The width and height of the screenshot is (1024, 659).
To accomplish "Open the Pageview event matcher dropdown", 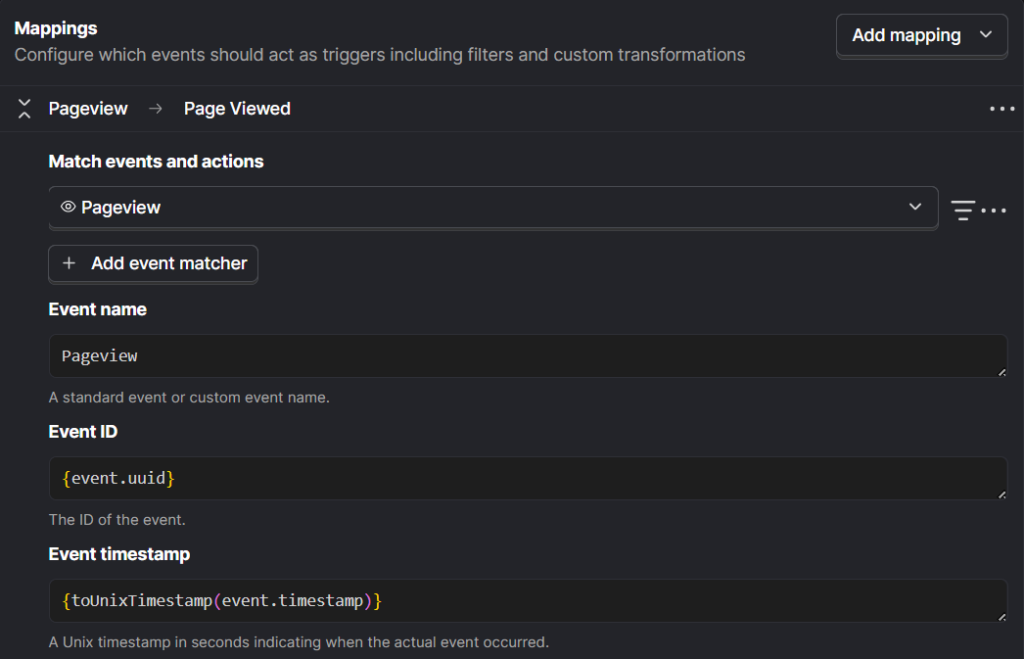I will point(492,207).
